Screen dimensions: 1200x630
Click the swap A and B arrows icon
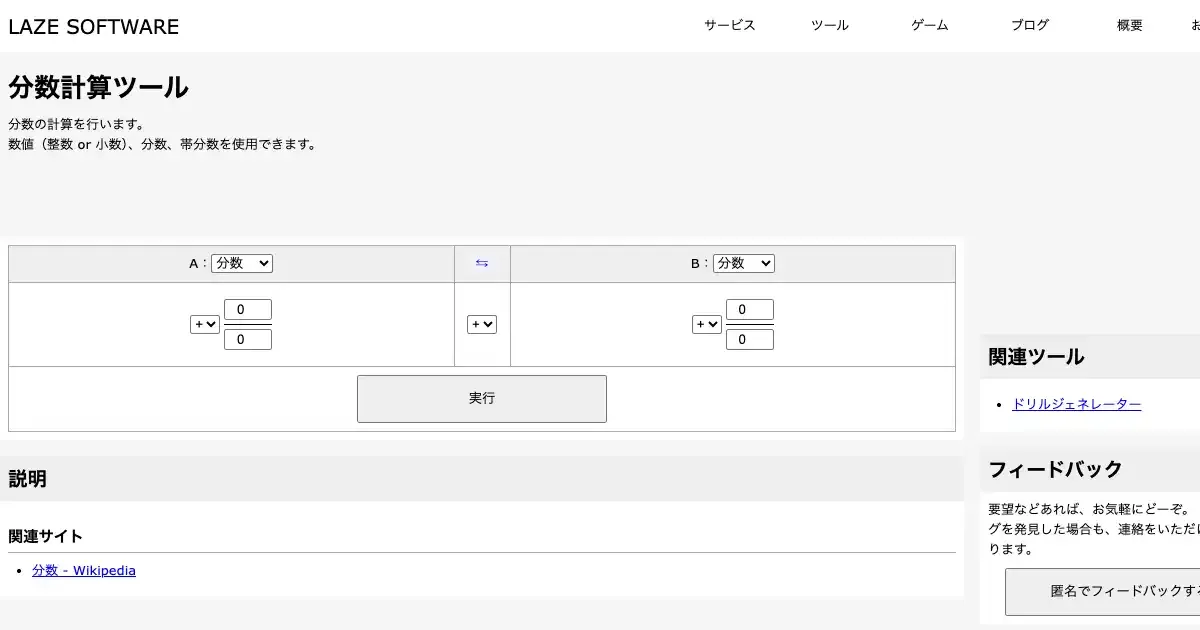tap(482, 264)
